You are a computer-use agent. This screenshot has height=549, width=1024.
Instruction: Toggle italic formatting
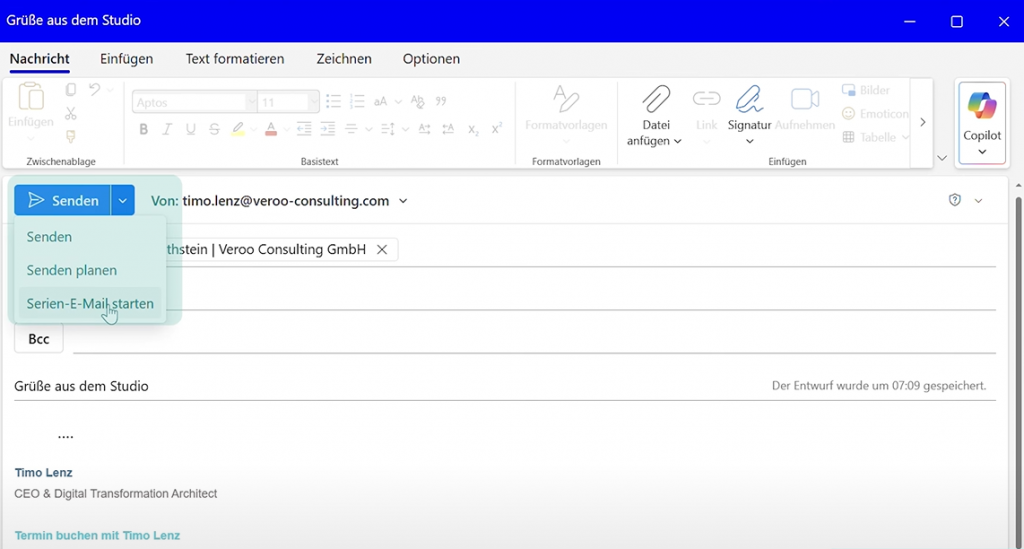167,129
